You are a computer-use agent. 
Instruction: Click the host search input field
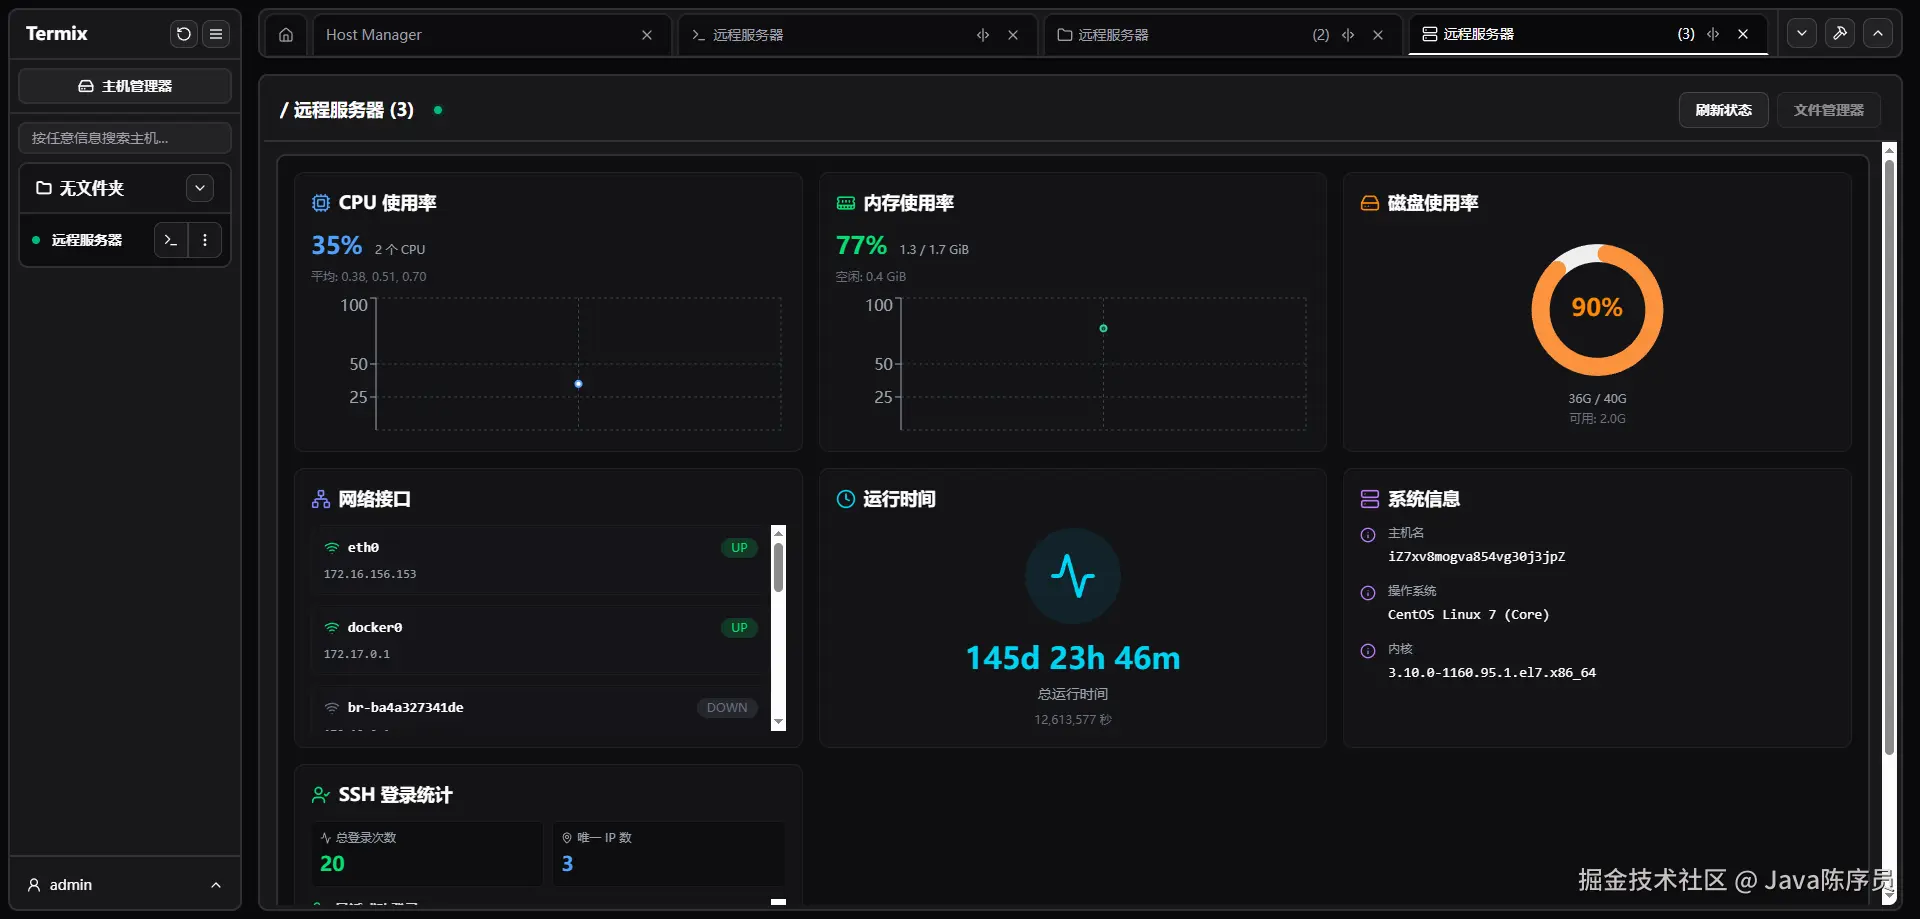pyautogui.click(x=125, y=138)
